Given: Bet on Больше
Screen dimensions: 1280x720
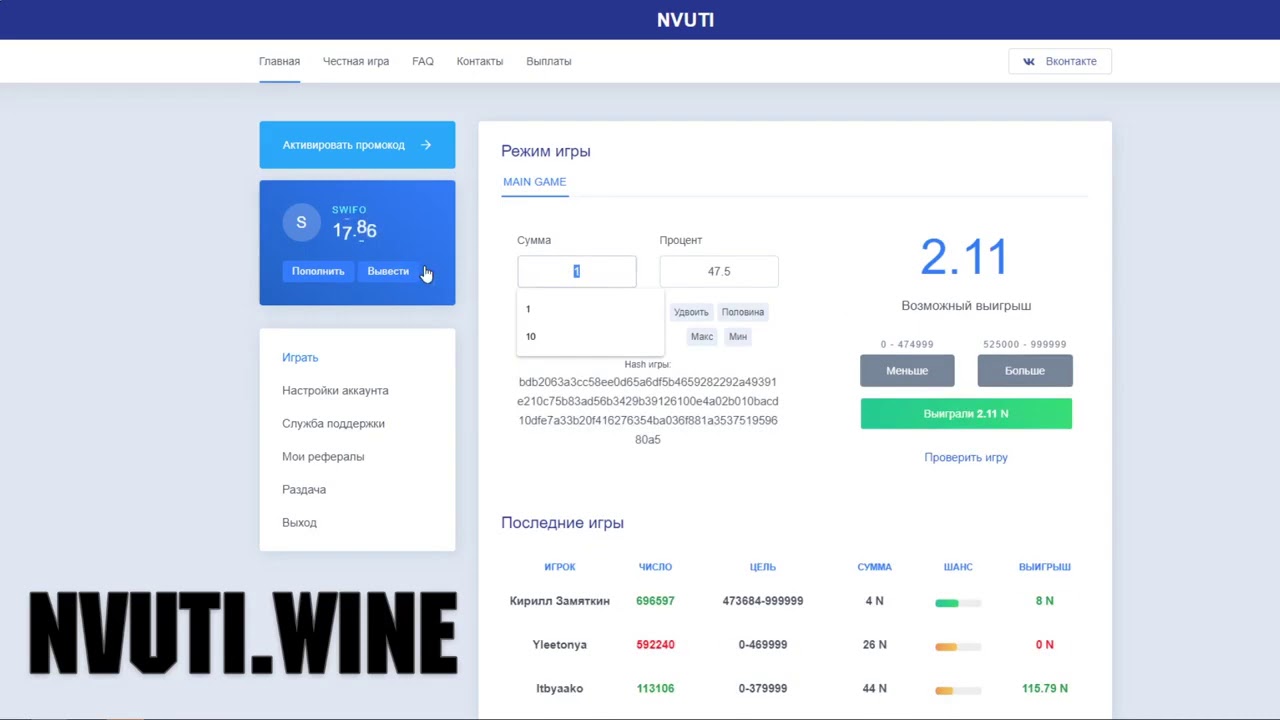Looking at the screenshot, I should tap(1025, 370).
